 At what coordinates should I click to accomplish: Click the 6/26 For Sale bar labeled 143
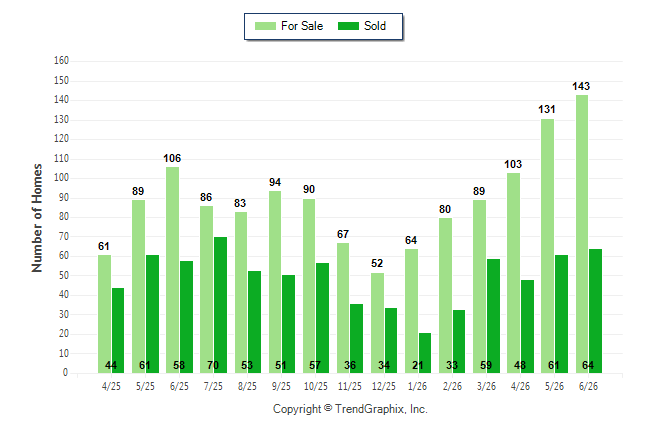tap(582, 234)
